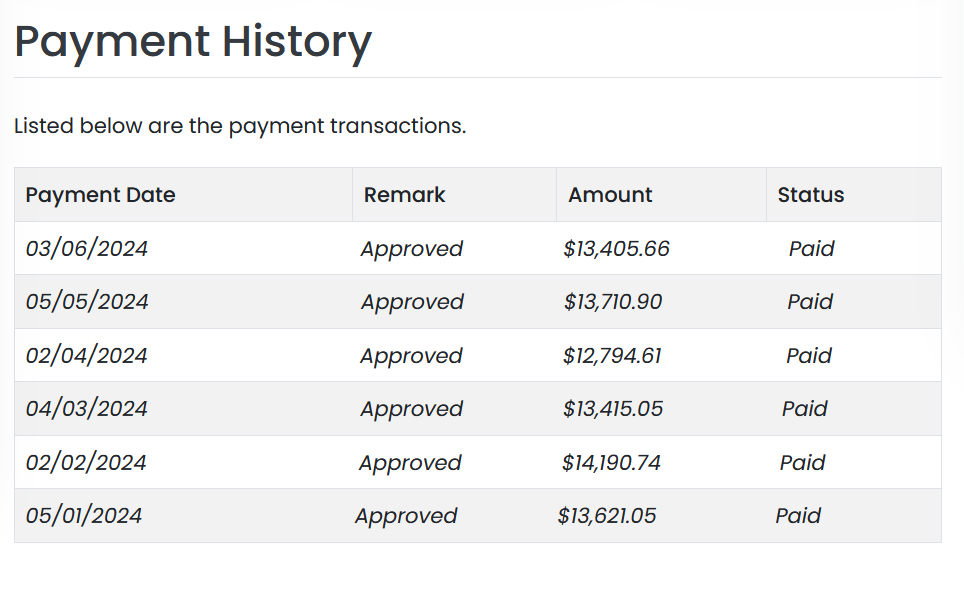Select the 05/05/2024 payment date cell

(87, 302)
